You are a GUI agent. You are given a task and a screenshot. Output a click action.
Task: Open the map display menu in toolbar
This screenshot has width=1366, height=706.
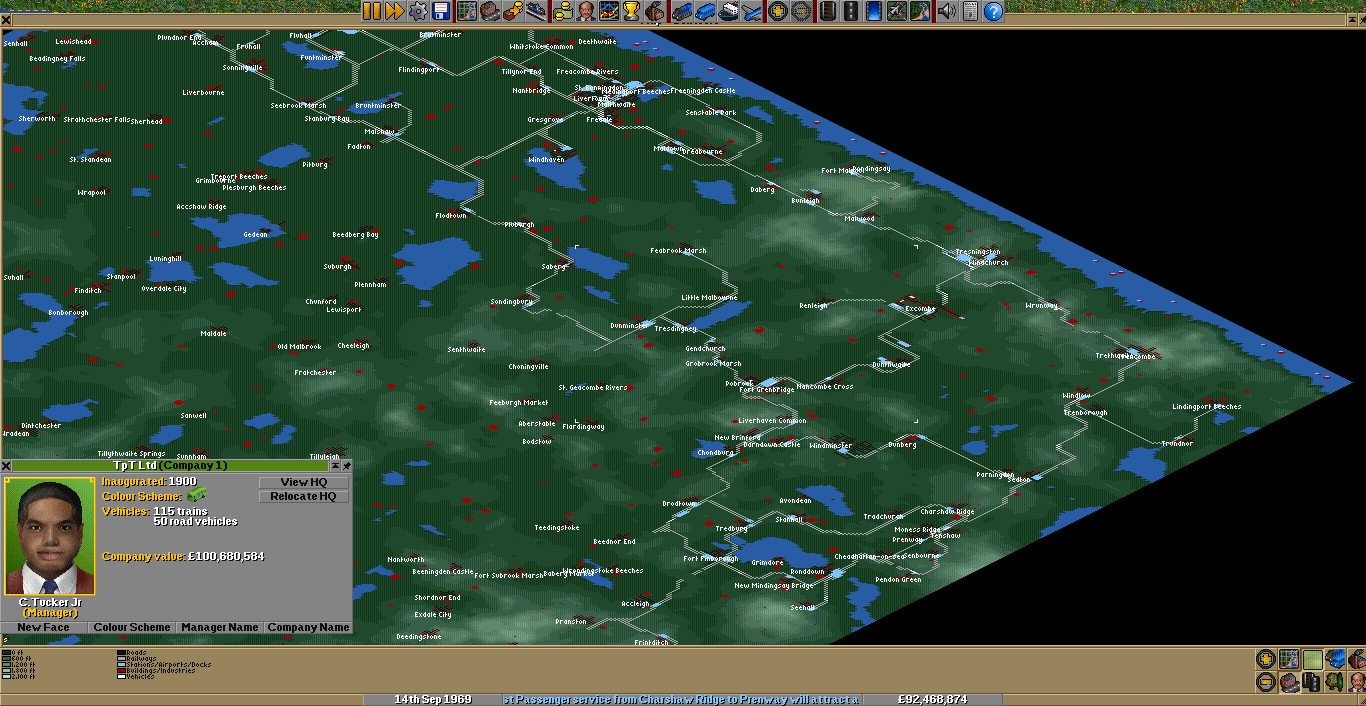click(x=467, y=11)
